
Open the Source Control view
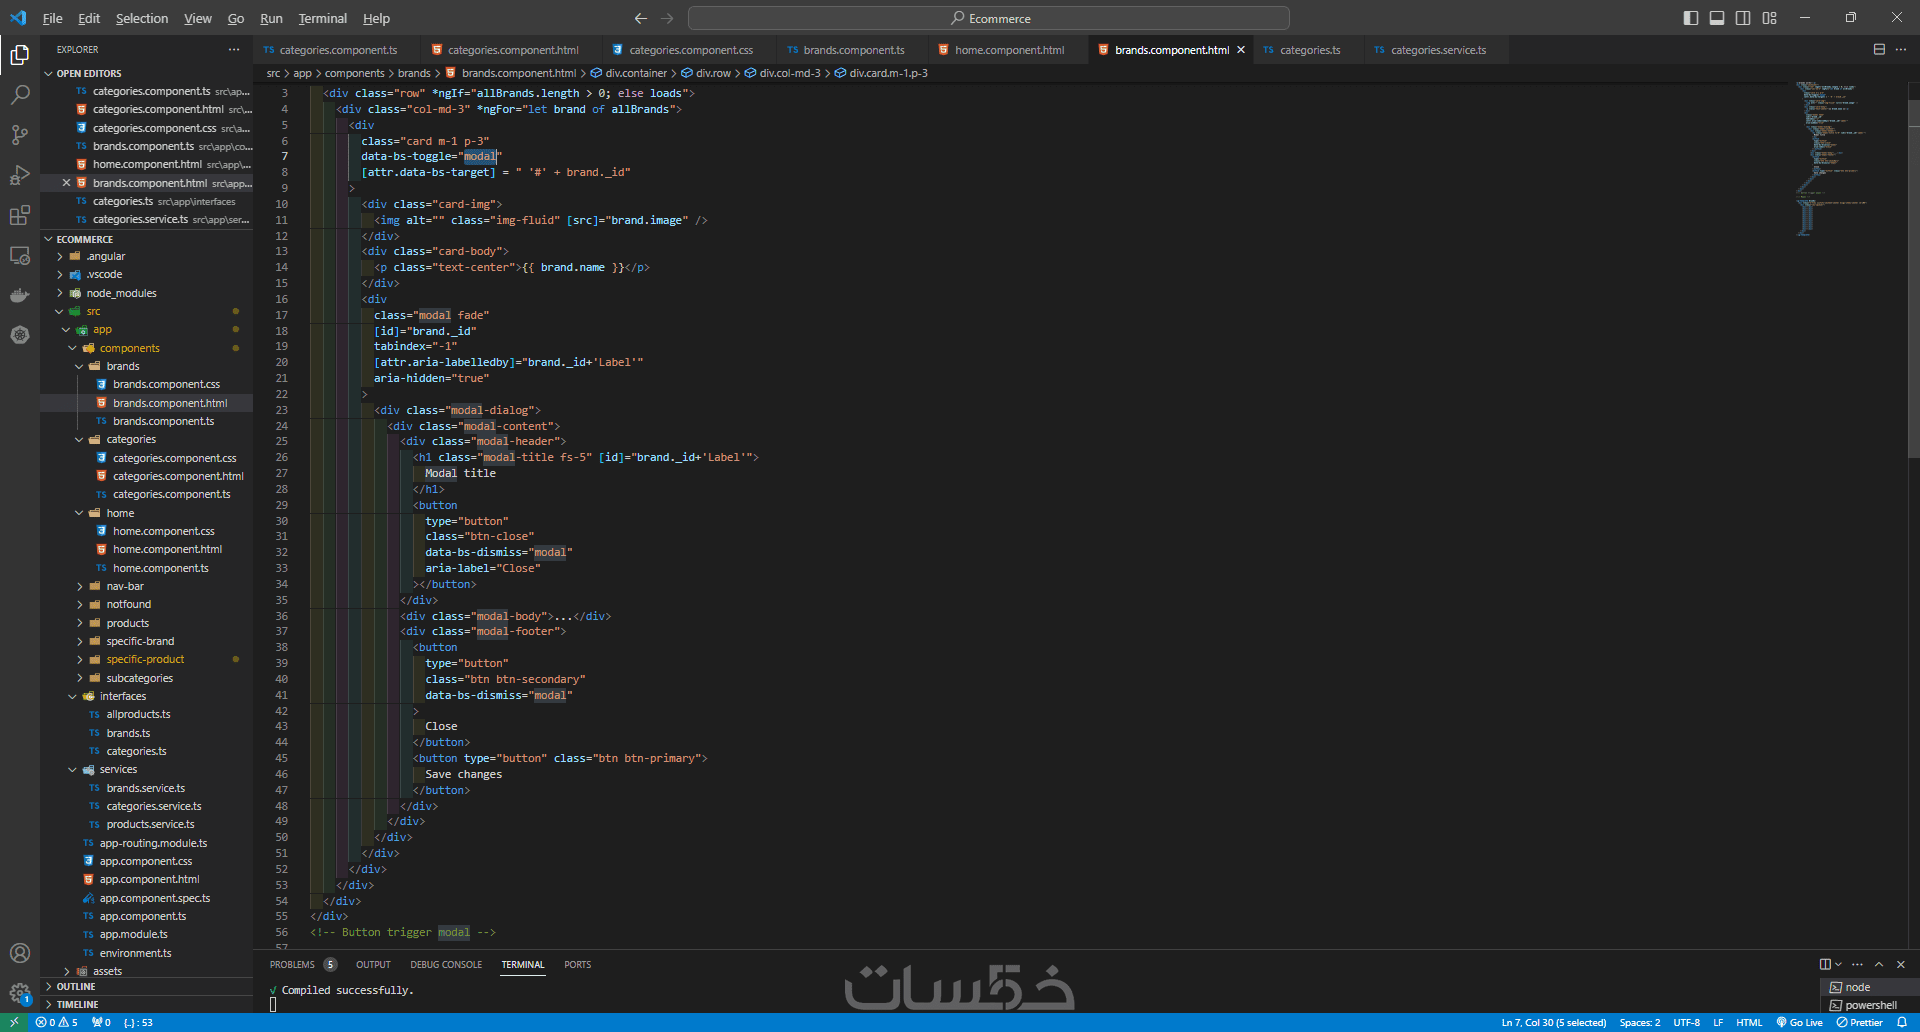click(19, 135)
